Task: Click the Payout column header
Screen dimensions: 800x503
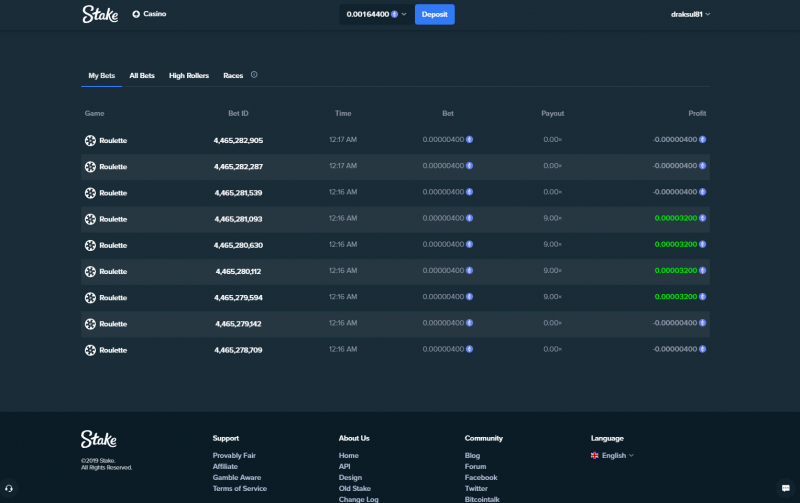Action: (553, 113)
